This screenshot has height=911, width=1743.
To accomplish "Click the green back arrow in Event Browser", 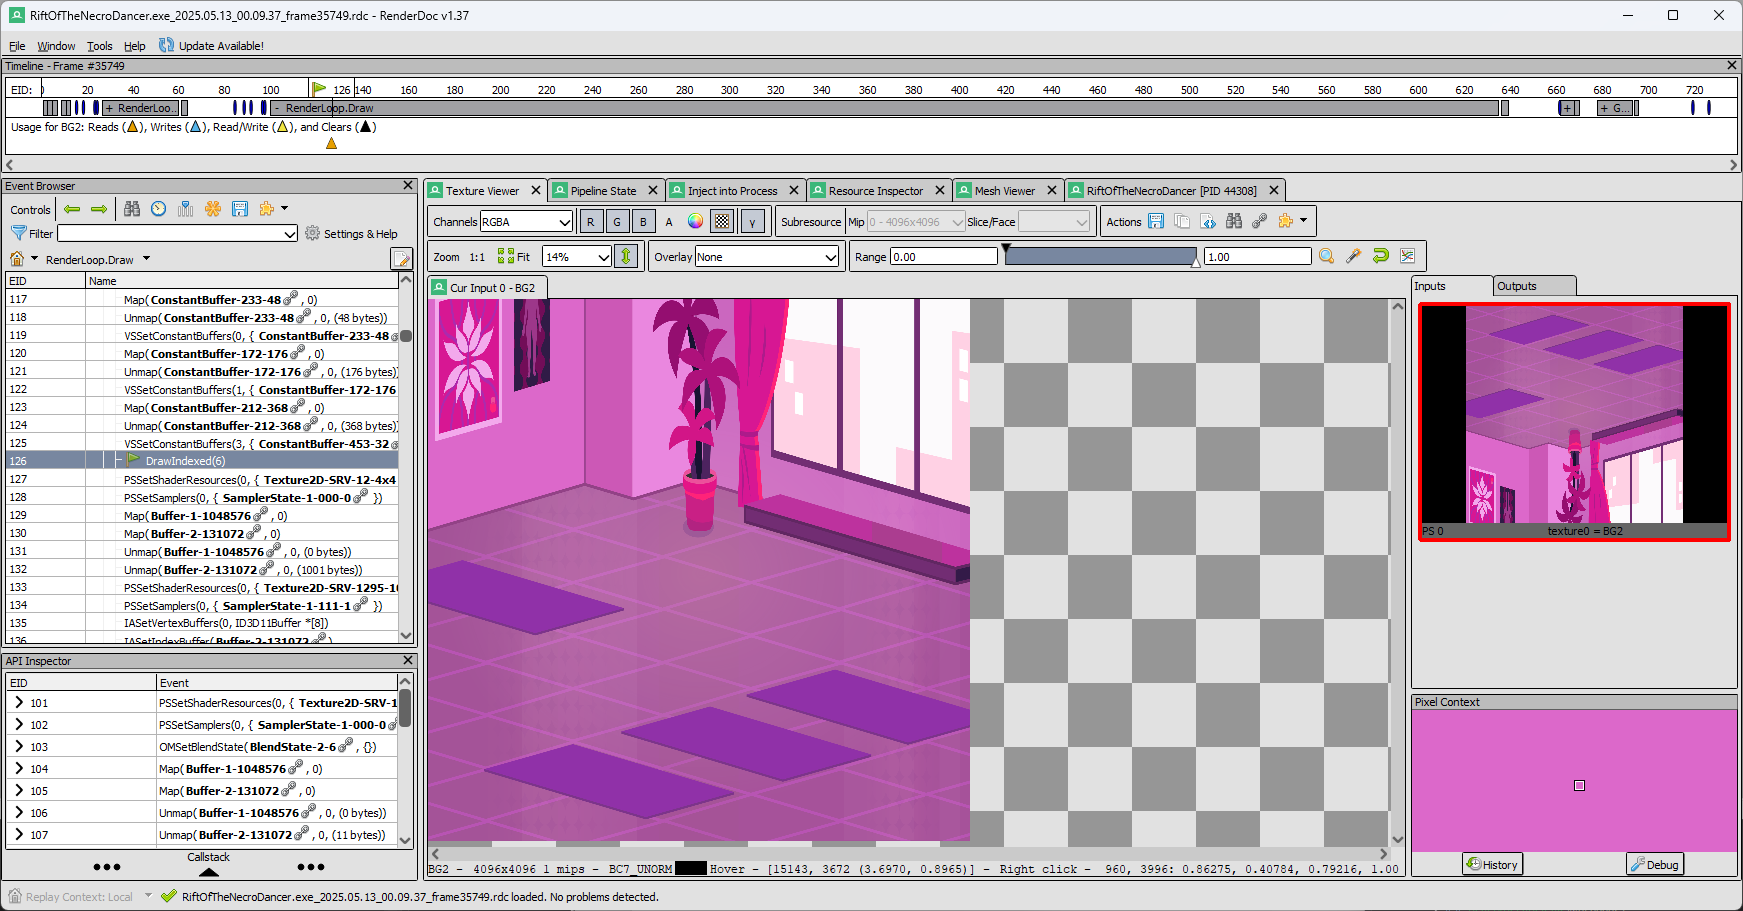I will click(x=72, y=209).
